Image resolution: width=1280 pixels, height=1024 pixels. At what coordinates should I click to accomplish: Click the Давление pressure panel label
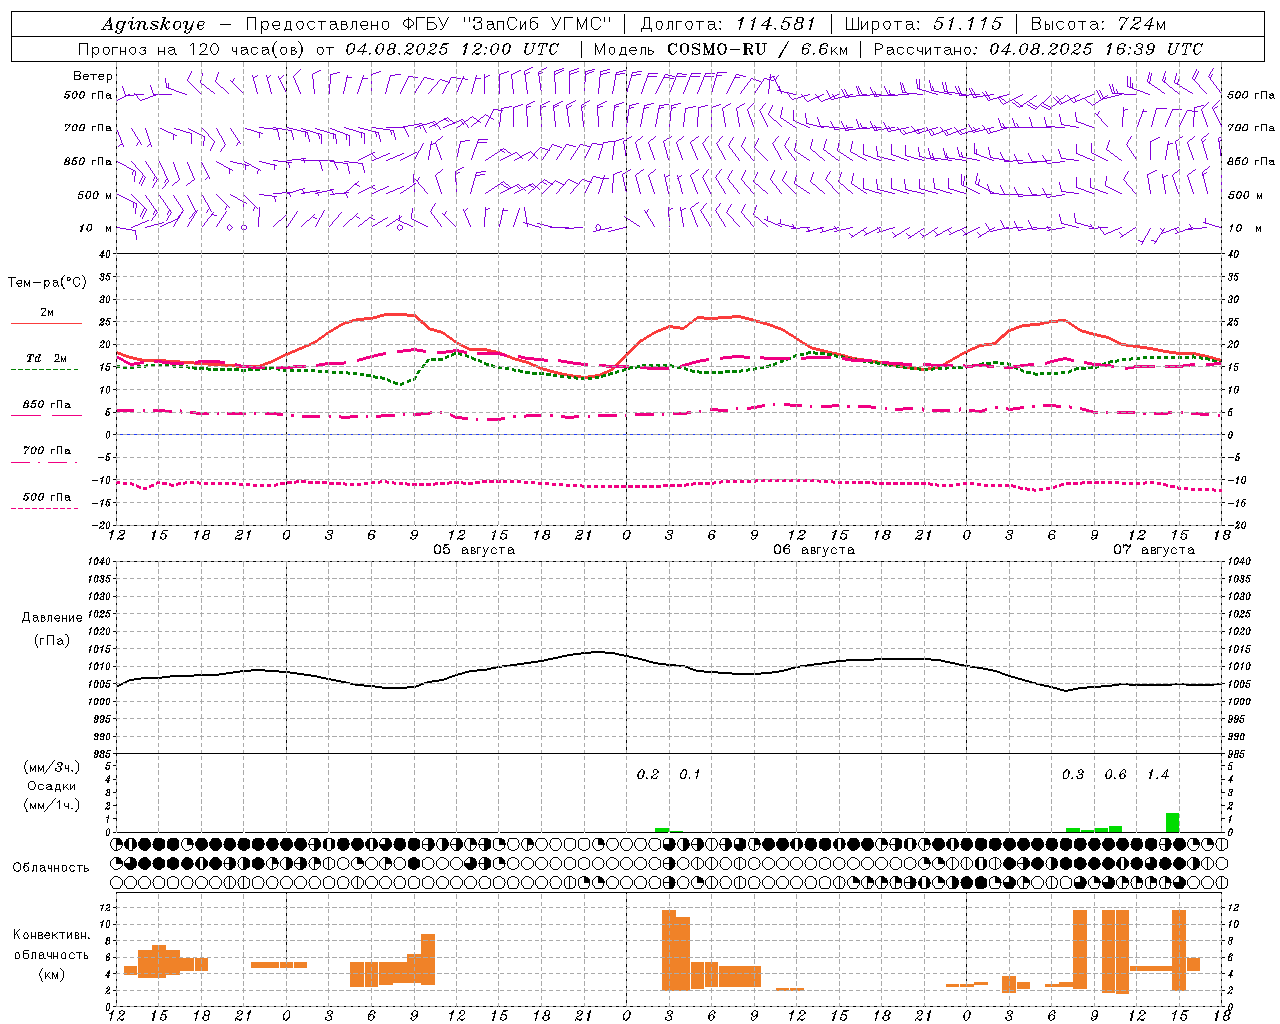point(51,618)
